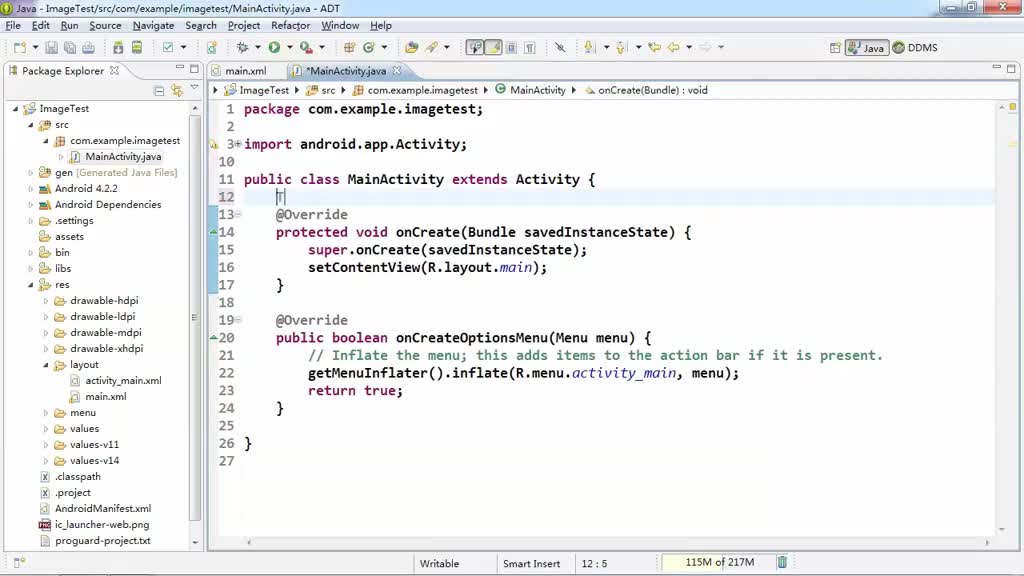
Task: Click the New Java Class icon
Action: tap(368, 48)
